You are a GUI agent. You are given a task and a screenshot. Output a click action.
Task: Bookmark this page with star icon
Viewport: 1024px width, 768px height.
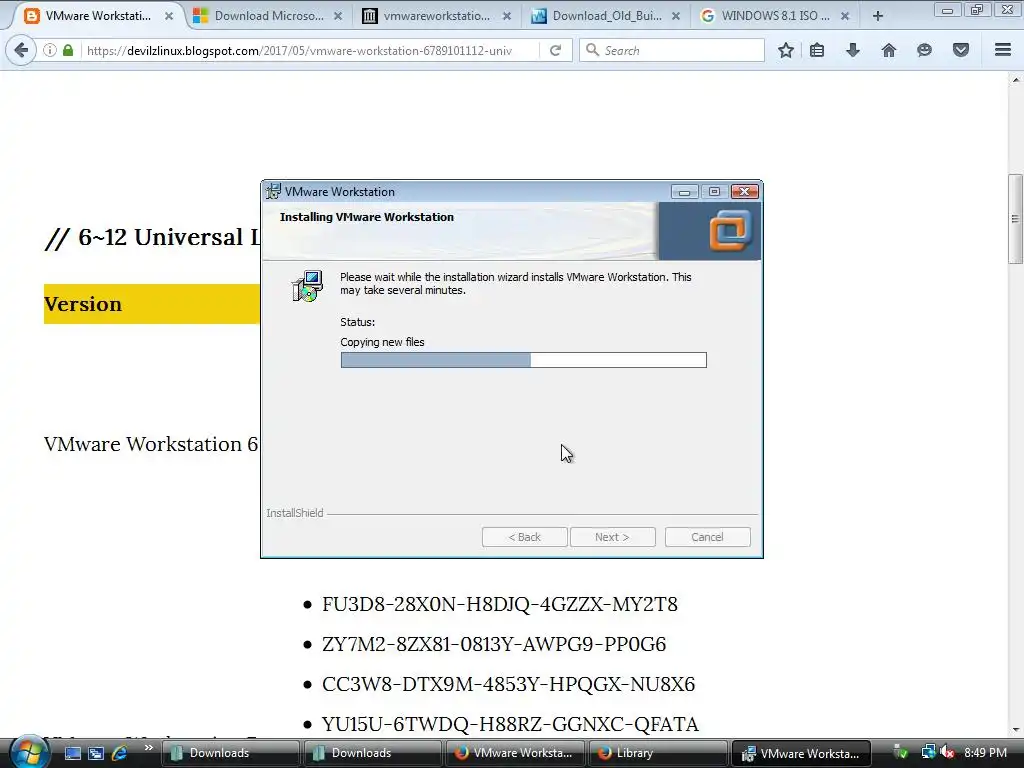pos(786,50)
